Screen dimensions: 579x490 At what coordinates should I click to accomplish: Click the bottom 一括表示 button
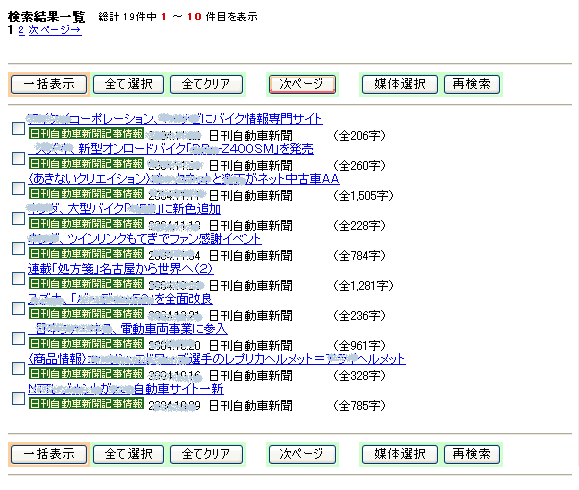[x=49, y=454]
